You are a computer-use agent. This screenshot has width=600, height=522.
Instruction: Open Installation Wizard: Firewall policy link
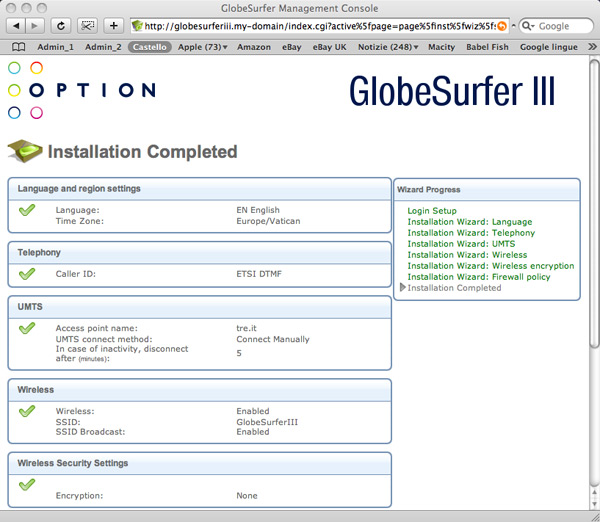[x=479, y=277]
